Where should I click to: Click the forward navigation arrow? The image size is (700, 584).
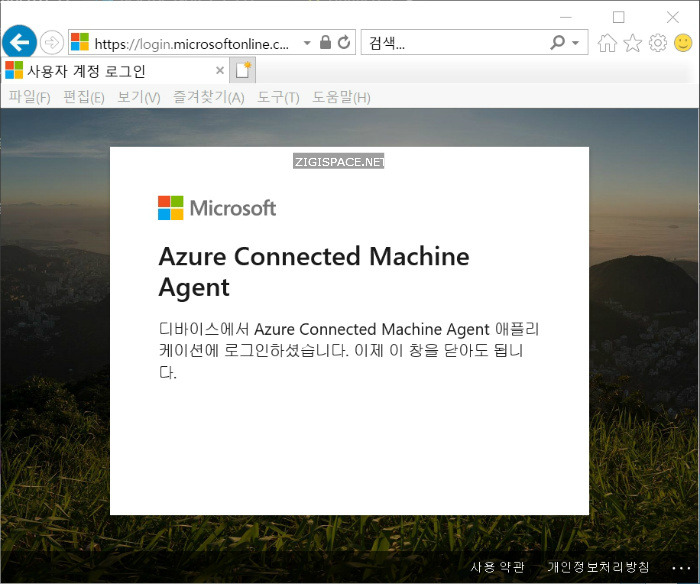coord(52,43)
